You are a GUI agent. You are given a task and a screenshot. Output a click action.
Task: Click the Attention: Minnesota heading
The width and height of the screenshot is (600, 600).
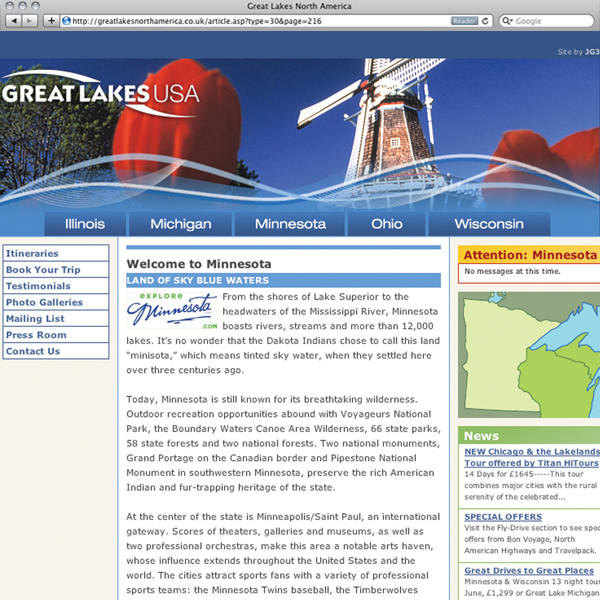coord(530,255)
